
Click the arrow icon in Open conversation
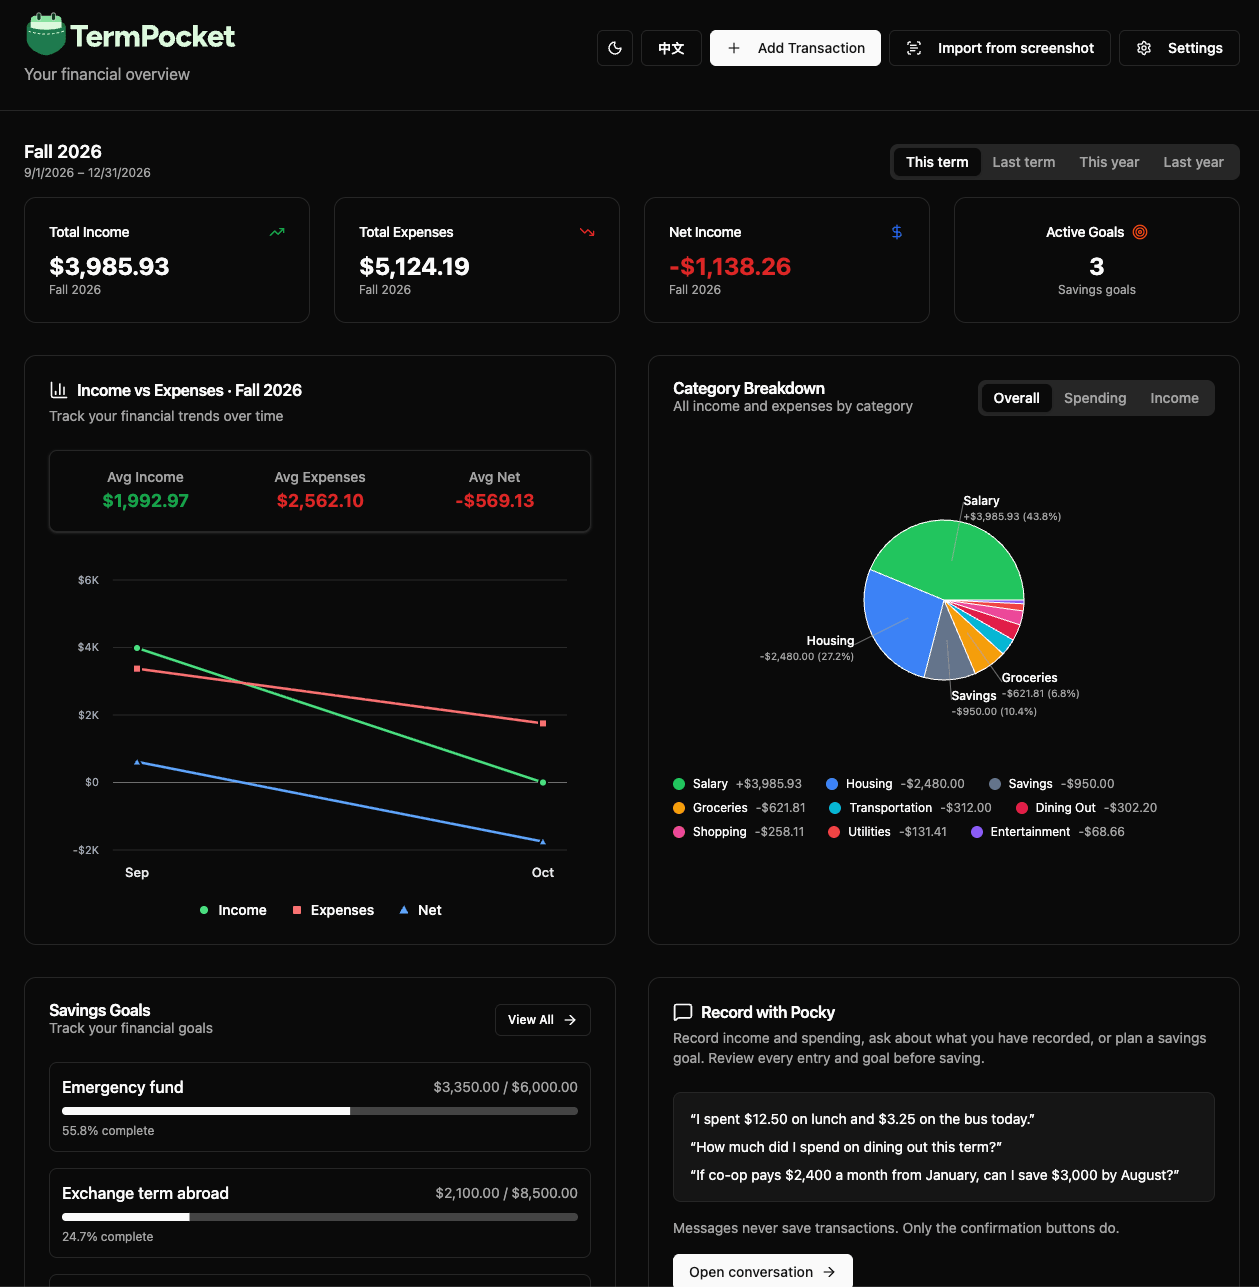click(x=829, y=1272)
